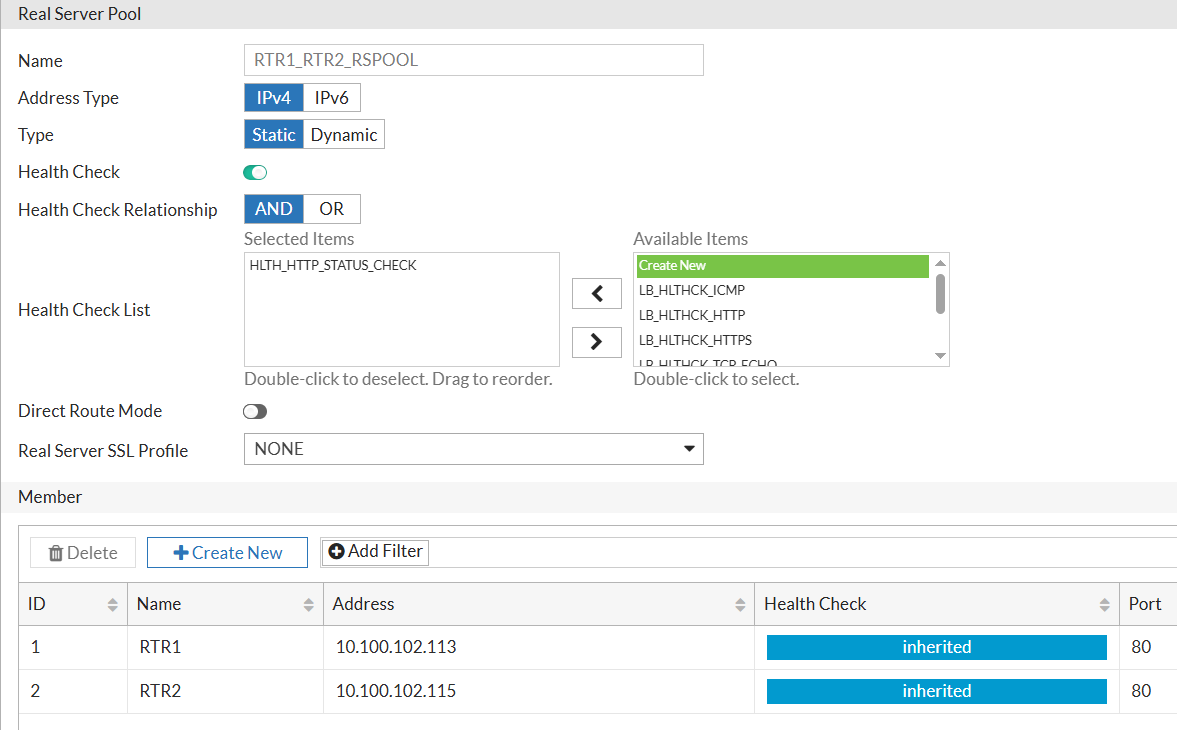Sort table by Address column arrows

(740, 605)
